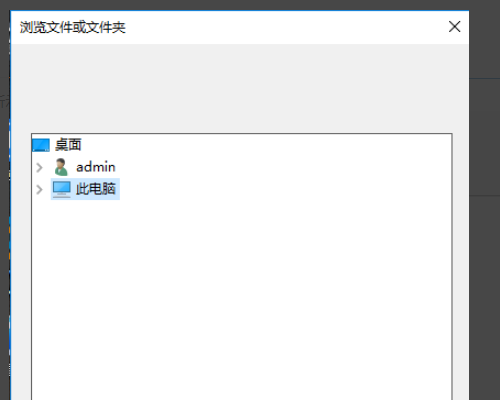Click the 浏览文件或文件夹 title bar text
The height and width of the screenshot is (400, 500).
coord(73,27)
